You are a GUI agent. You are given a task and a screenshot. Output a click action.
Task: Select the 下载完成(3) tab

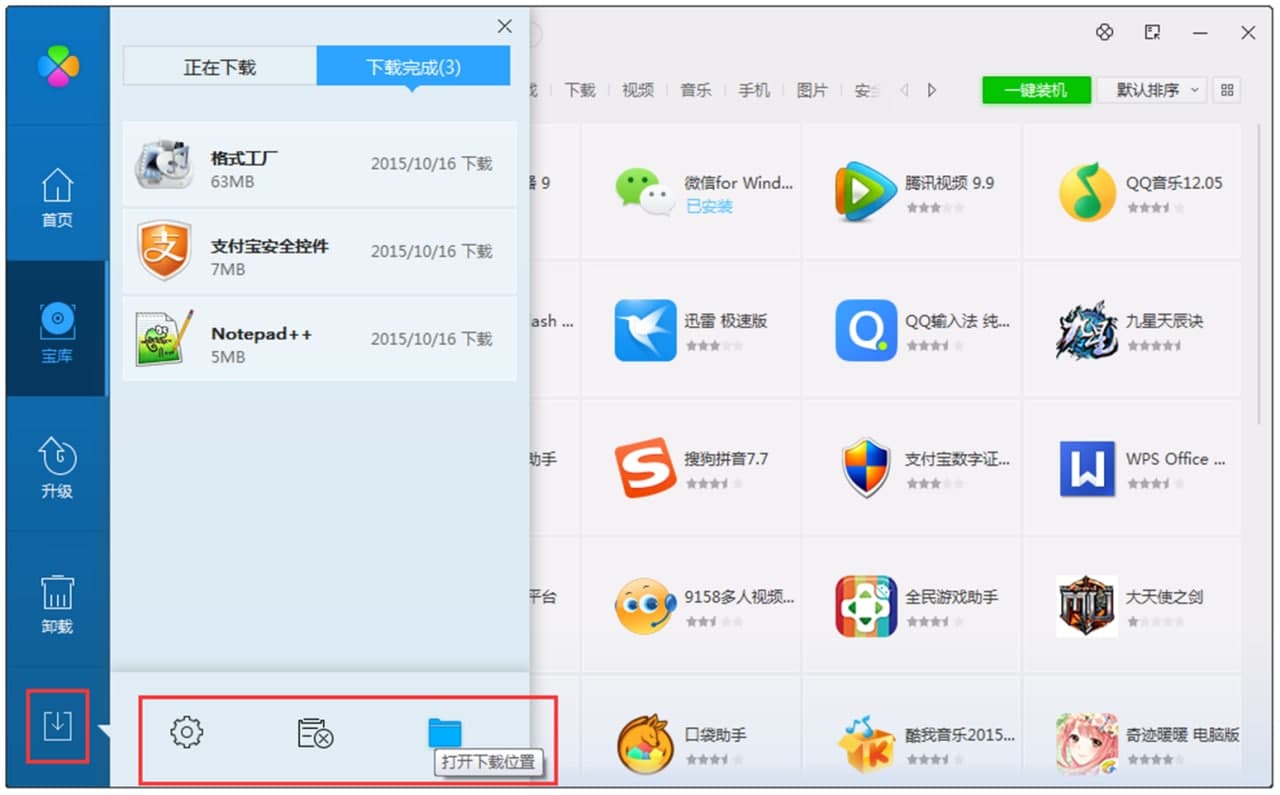coord(413,67)
